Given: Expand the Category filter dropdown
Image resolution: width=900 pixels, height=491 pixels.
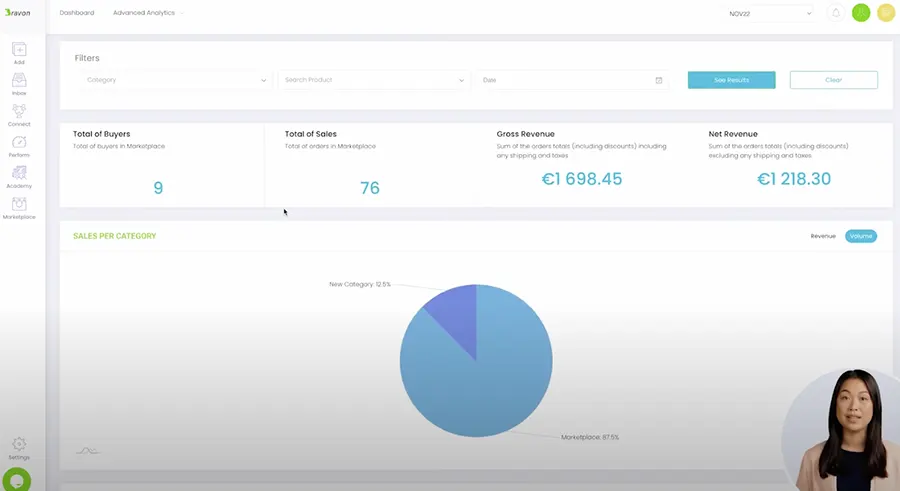Looking at the screenshot, I should (x=175, y=80).
